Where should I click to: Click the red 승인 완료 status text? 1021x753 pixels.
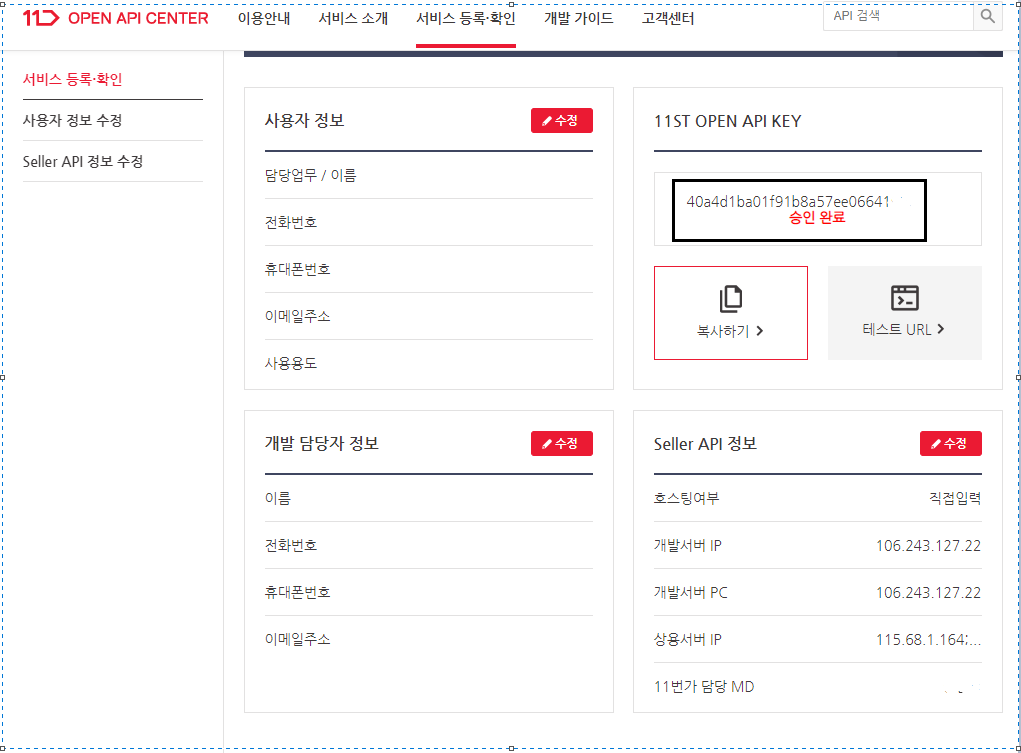pos(817,218)
